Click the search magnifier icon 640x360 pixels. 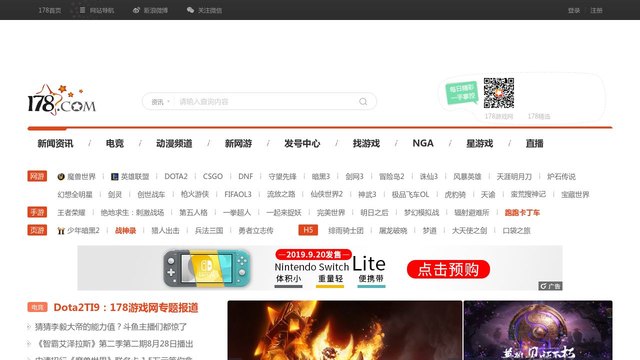click(x=363, y=102)
